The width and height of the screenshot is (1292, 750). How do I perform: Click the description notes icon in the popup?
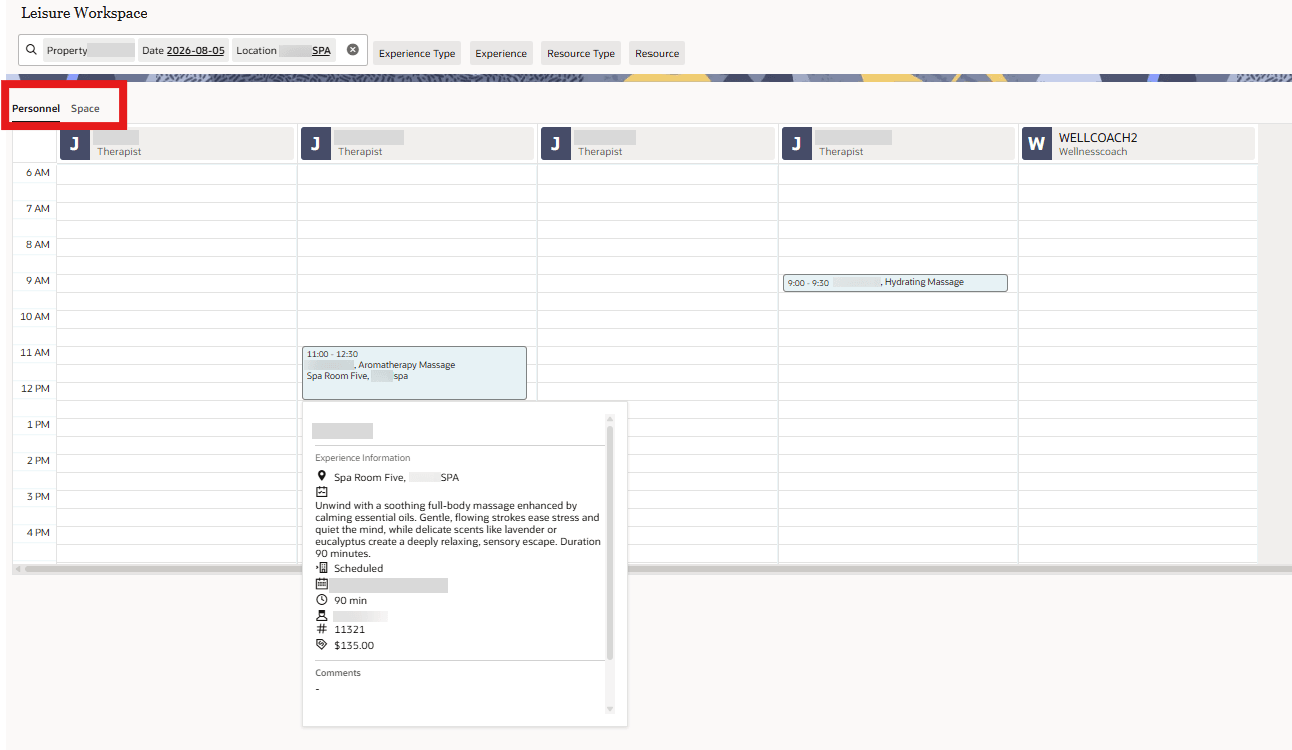pyautogui.click(x=321, y=492)
